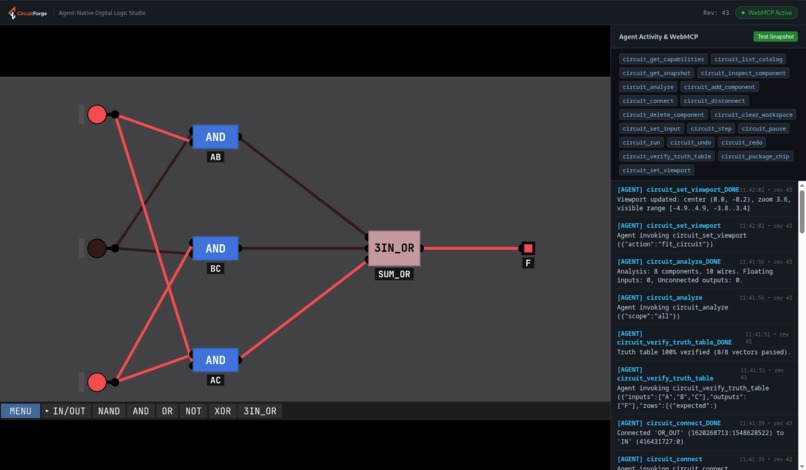Choose 3IN_OR from the component palette
The height and width of the screenshot is (470, 806).
(x=260, y=411)
